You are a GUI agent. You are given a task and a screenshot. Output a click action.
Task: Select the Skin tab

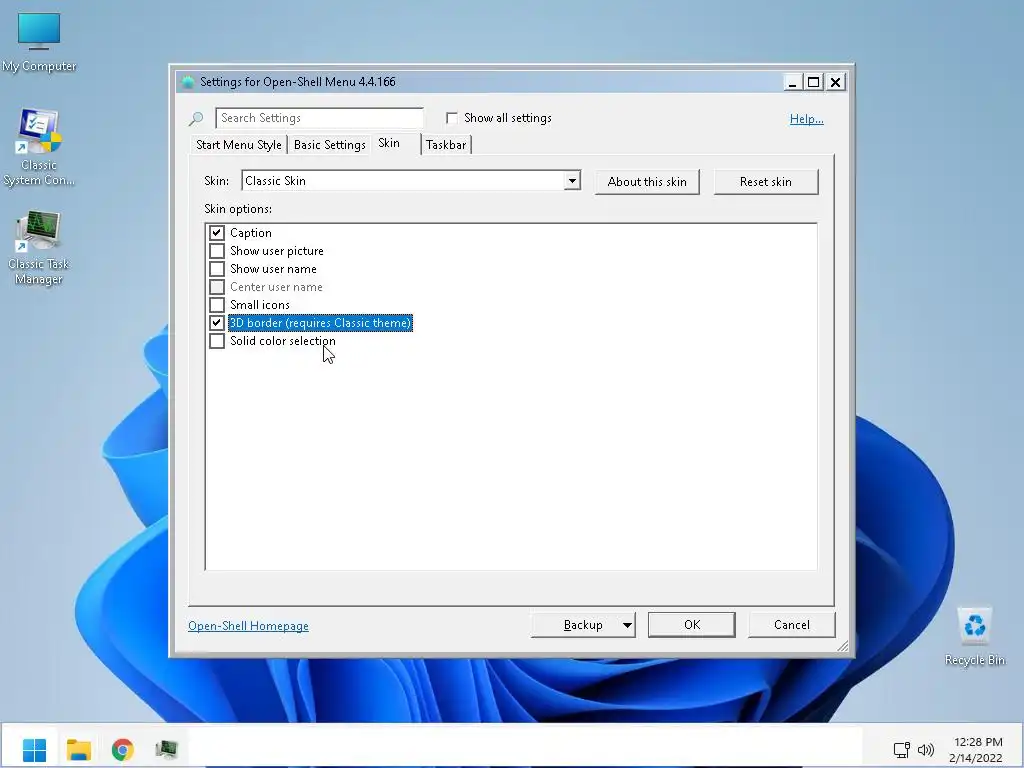pyautogui.click(x=389, y=143)
